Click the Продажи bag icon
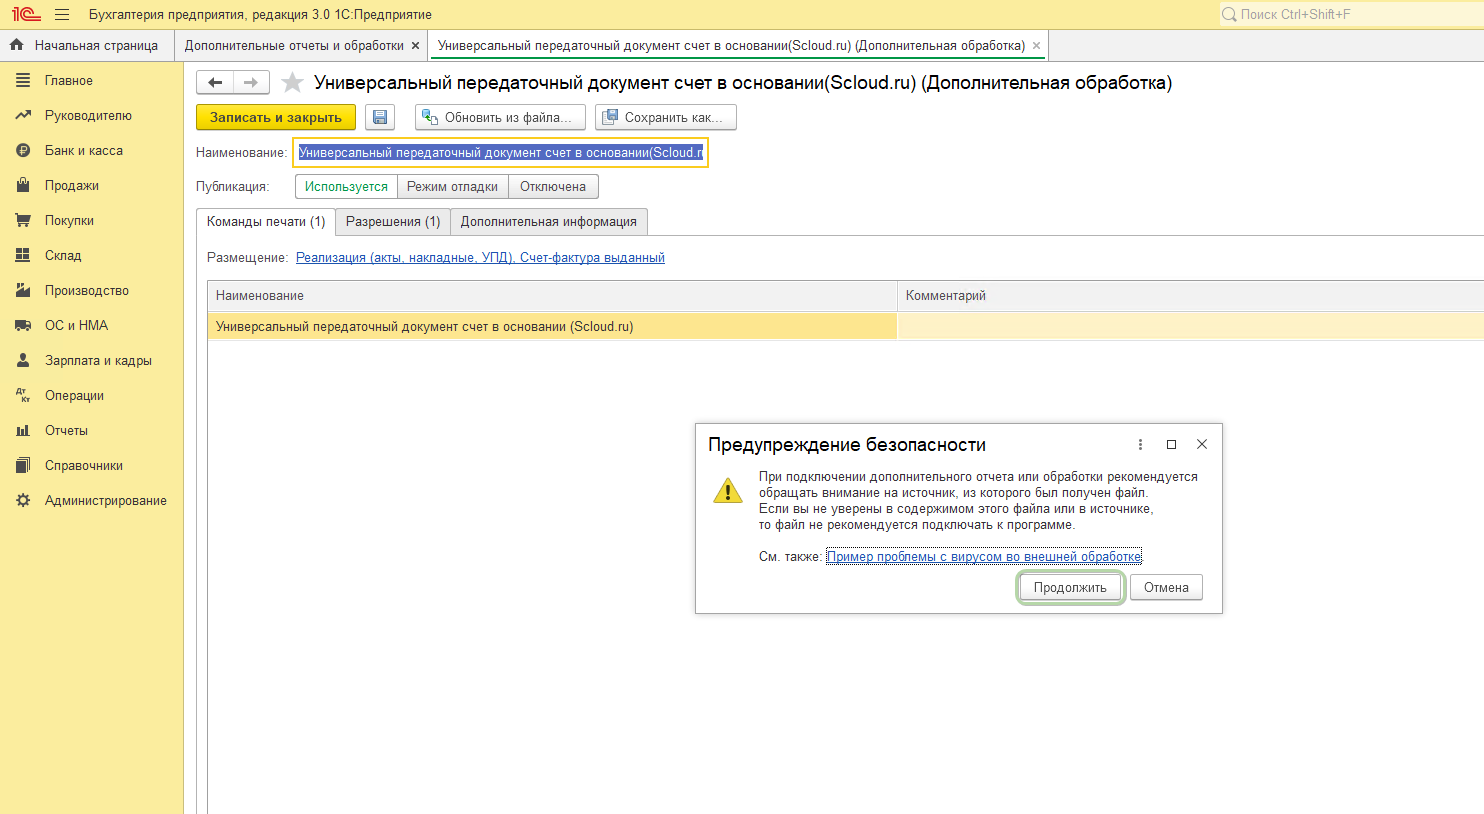 [23, 185]
